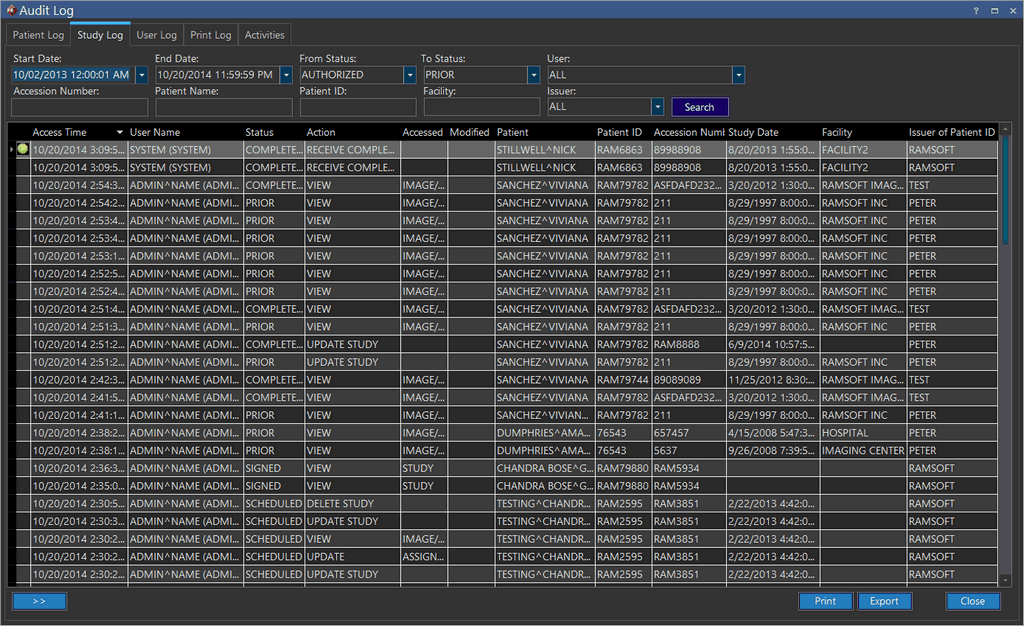Click the Print button
Image resolution: width=1024 pixels, height=626 pixels.
825,601
